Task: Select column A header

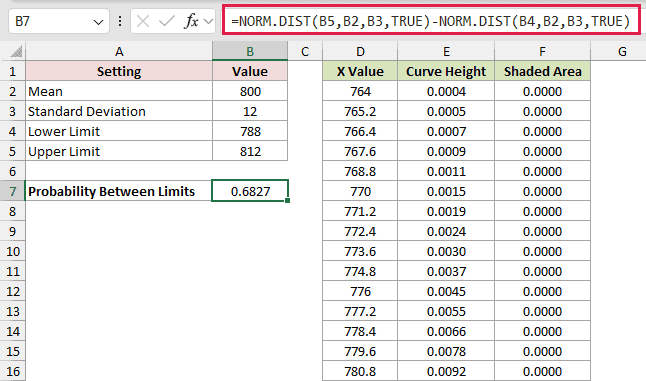Action: coord(119,51)
